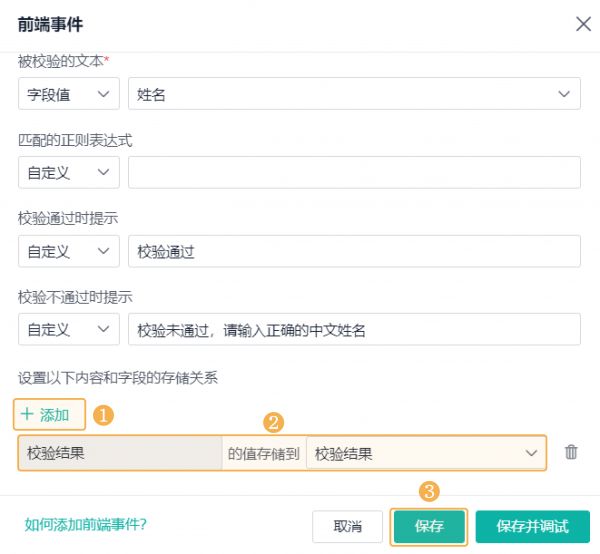
Task: Open the 字段值 type dropdown
Action: (x=68, y=94)
